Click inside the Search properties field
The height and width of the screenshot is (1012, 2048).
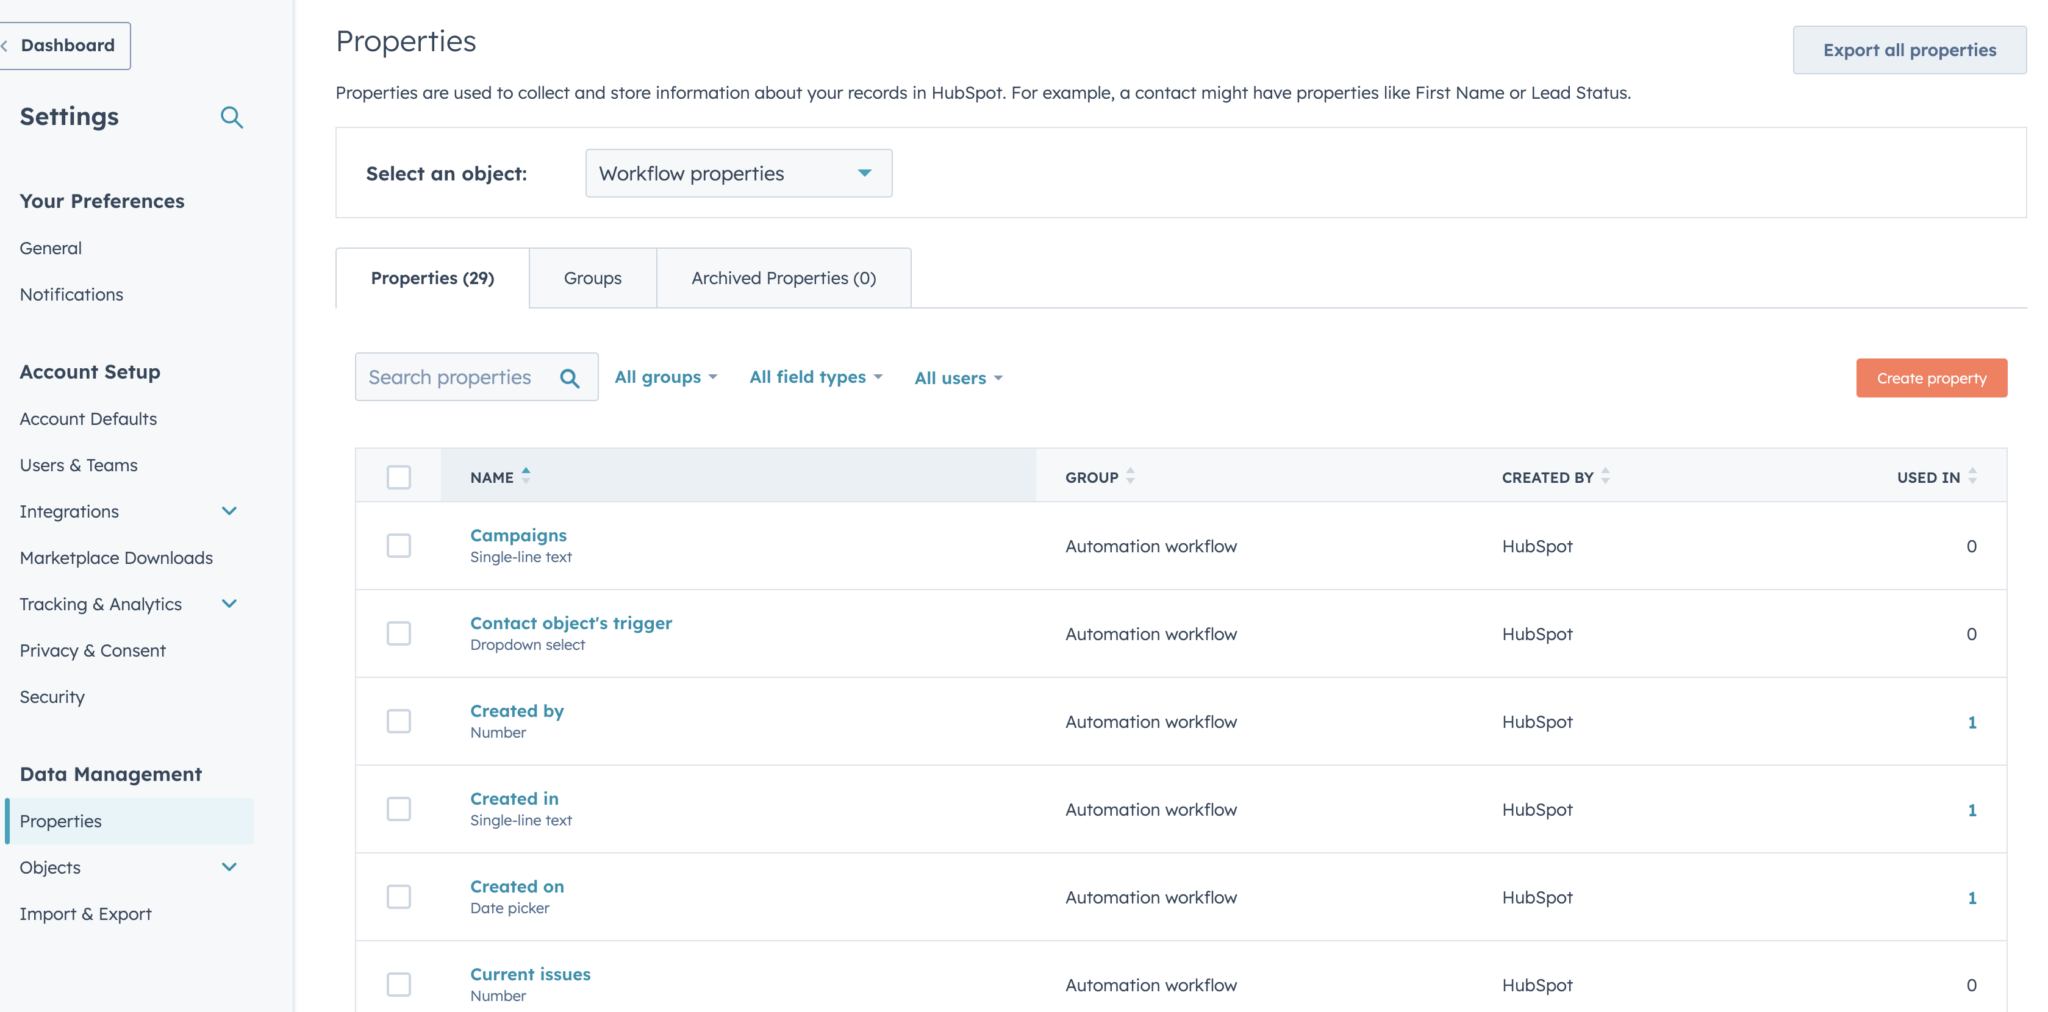pos(460,377)
